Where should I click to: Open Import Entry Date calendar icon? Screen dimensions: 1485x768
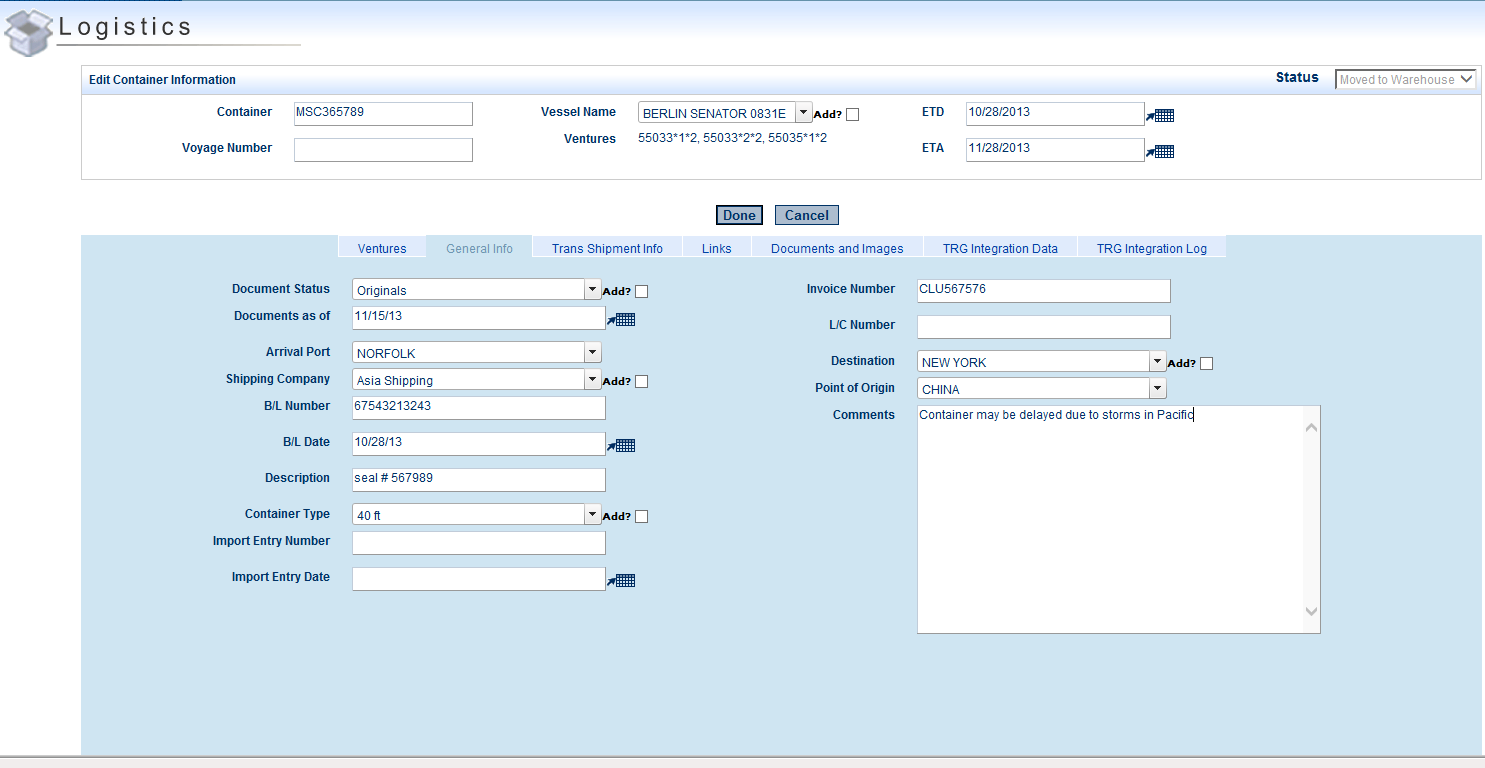click(x=621, y=581)
